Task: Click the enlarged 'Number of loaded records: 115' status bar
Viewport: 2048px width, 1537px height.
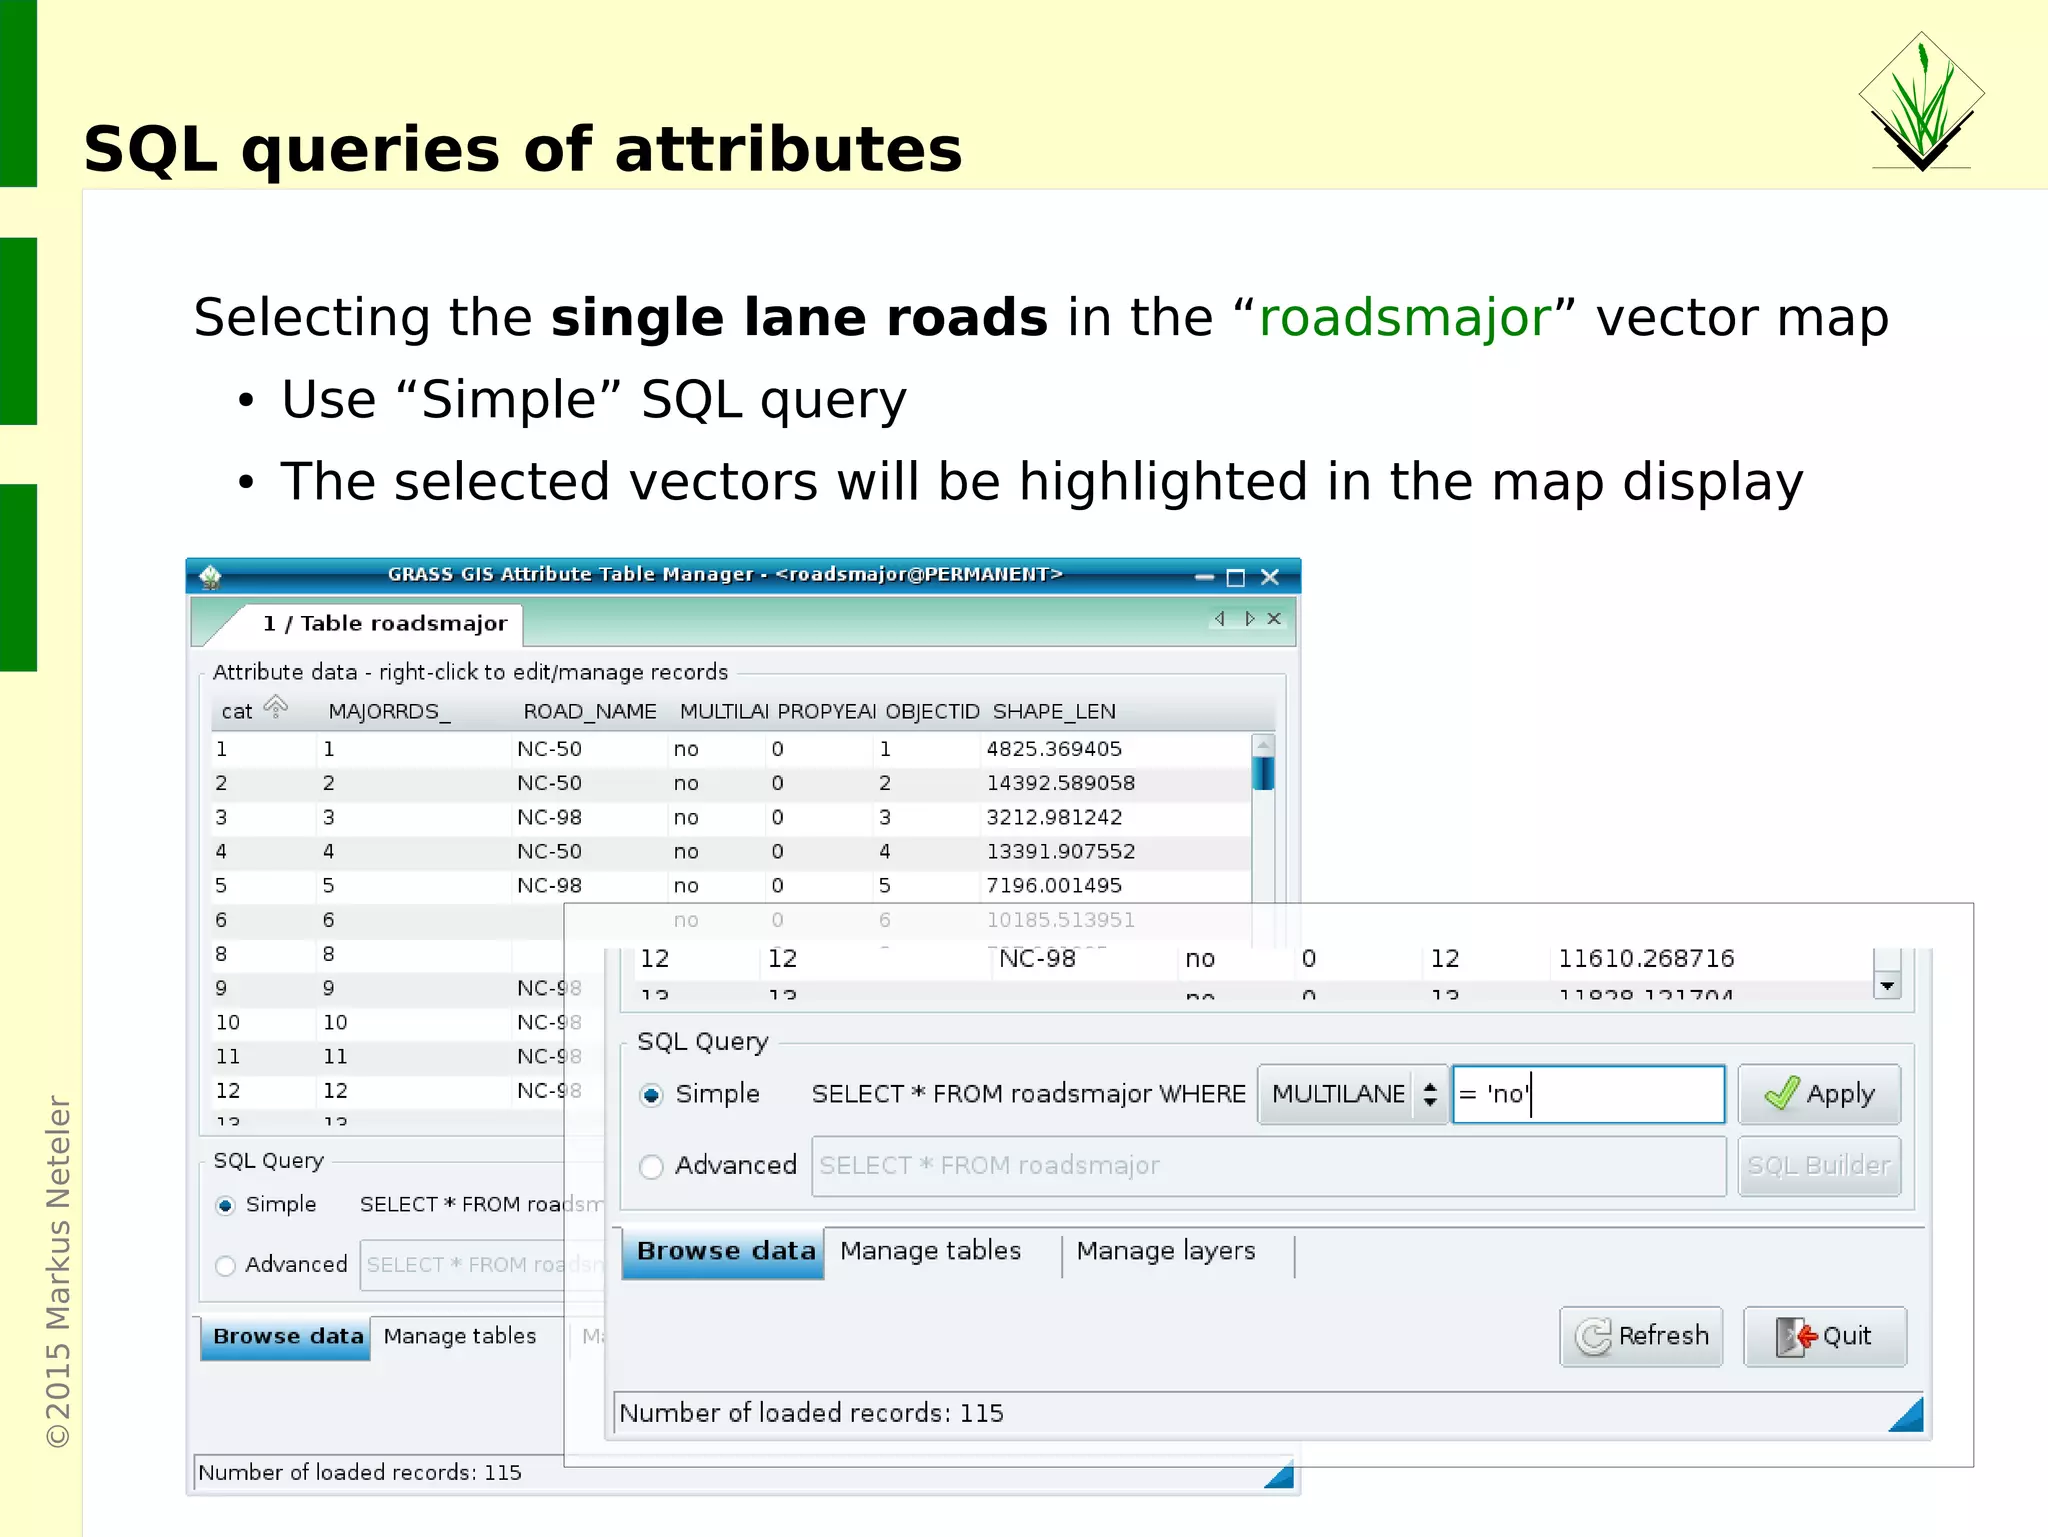Action: 1267,1413
